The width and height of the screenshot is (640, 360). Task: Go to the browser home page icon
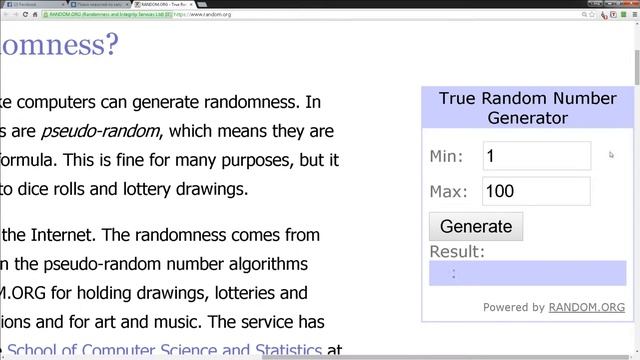click(x=35, y=14)
